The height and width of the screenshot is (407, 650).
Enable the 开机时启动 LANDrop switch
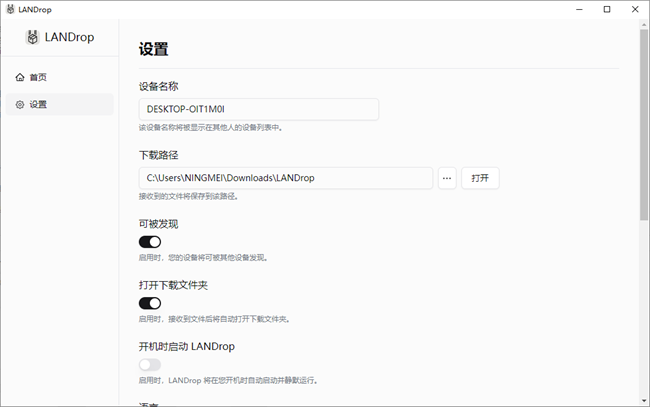tap(150, 365)
